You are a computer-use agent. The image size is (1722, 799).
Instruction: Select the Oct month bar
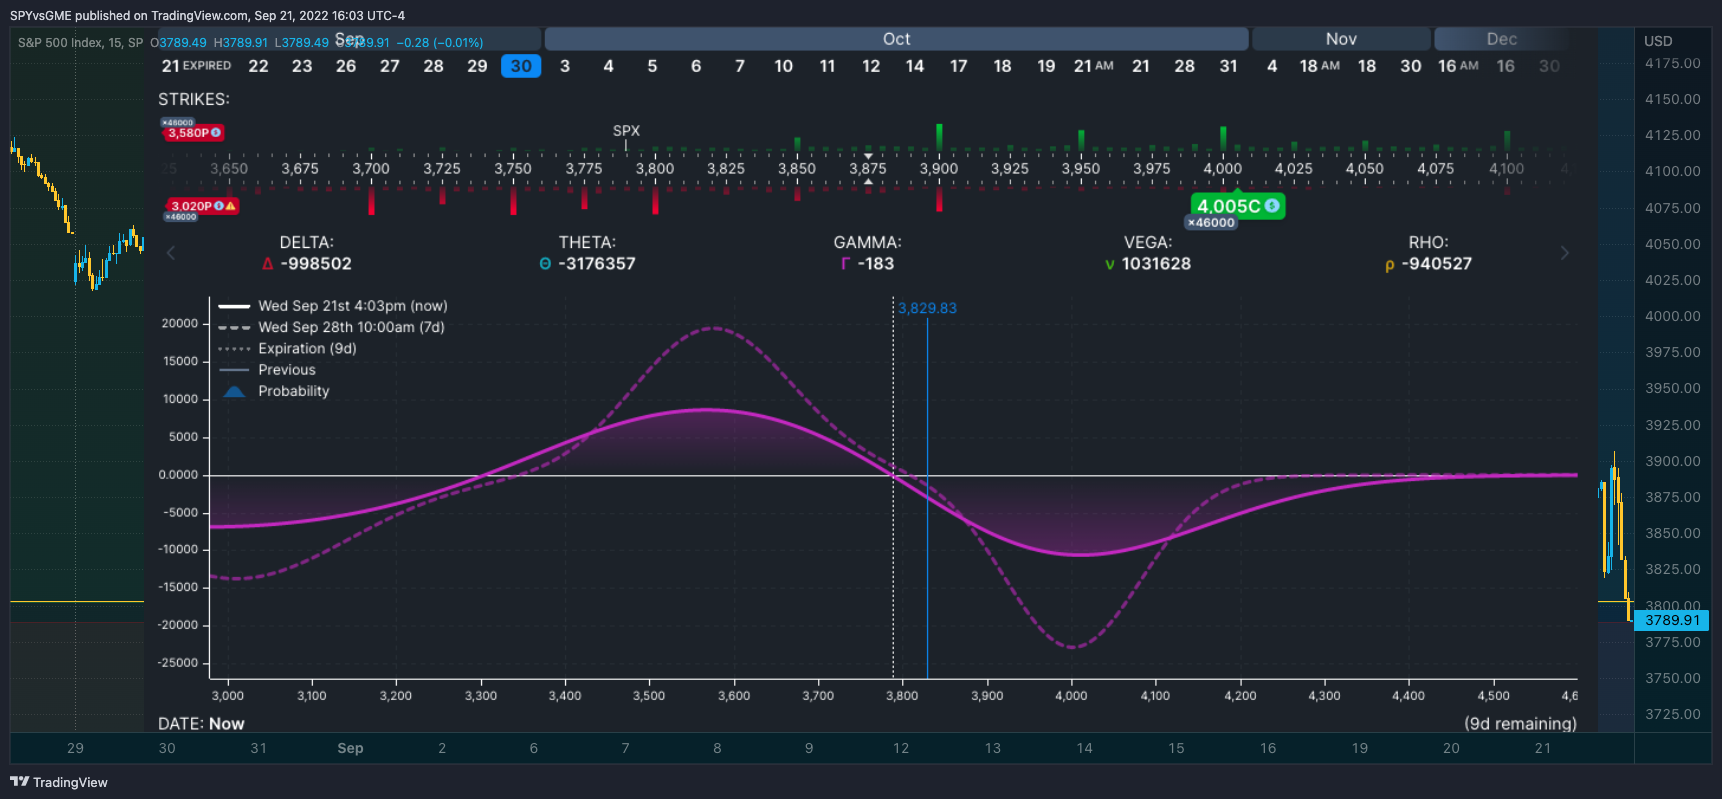pos(896,39)
